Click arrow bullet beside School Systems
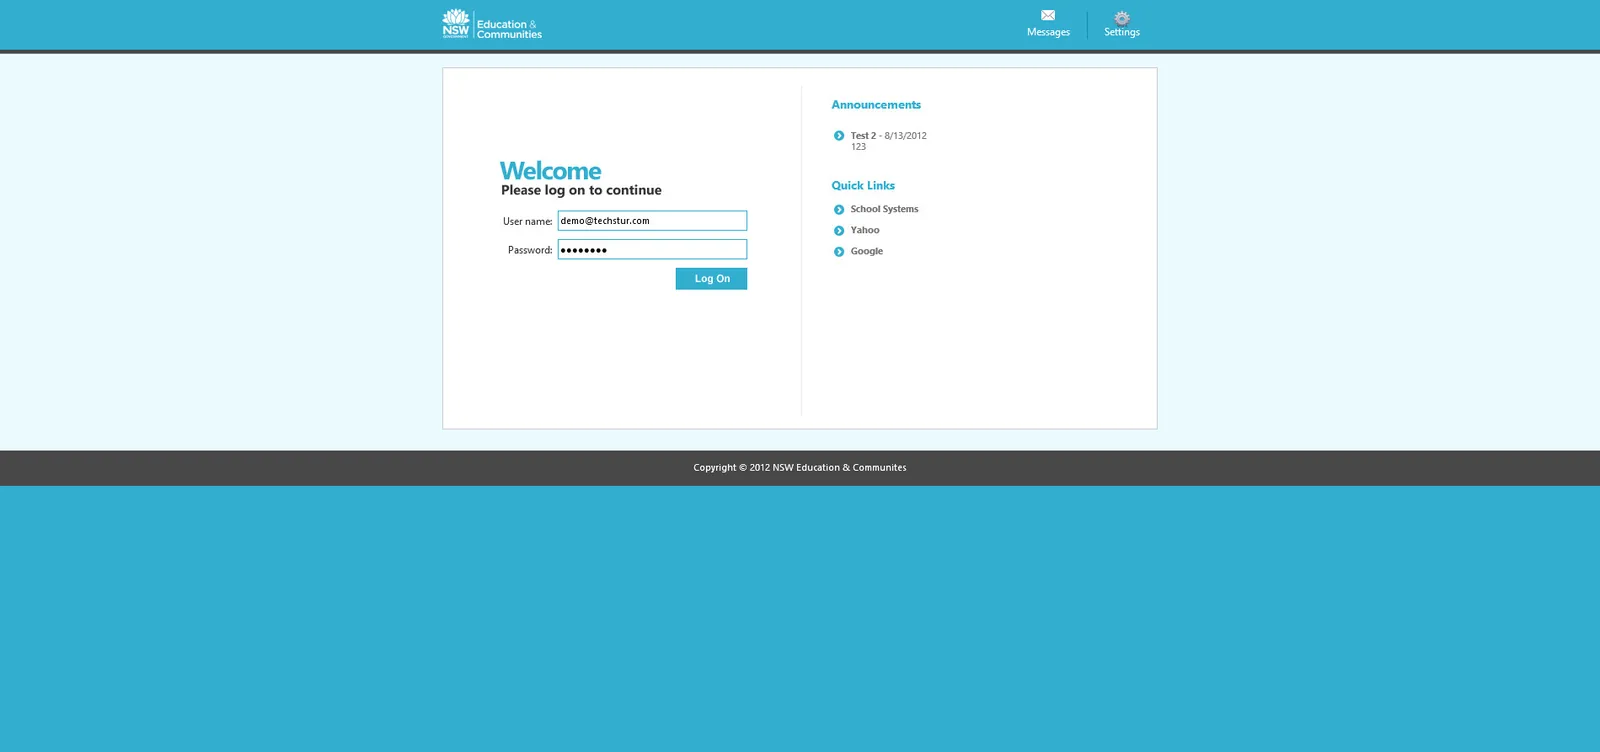The width and height of the screenshot is (1600, 752). tap(839, 210)
